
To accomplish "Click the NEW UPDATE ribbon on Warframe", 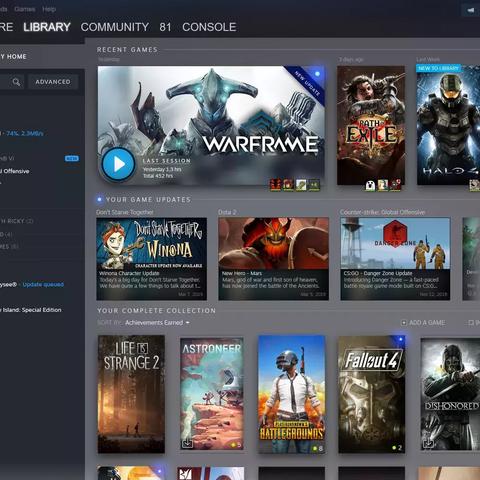I will (307, 83).
